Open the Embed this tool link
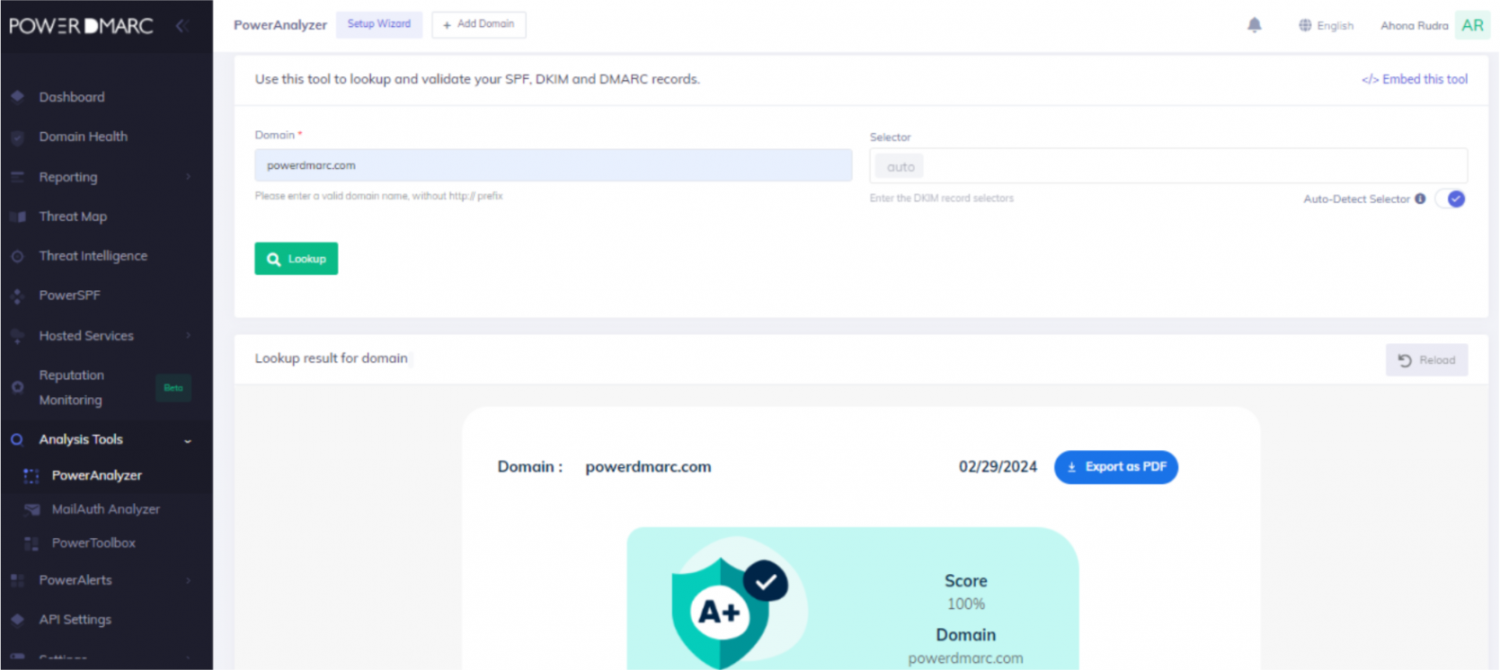1500x670 pixels. (1414, 79)
